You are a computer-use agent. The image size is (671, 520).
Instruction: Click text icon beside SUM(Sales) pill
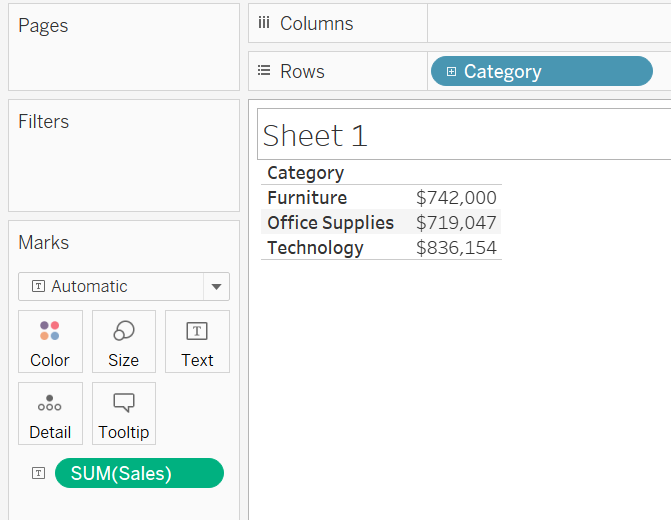point(39,473)
